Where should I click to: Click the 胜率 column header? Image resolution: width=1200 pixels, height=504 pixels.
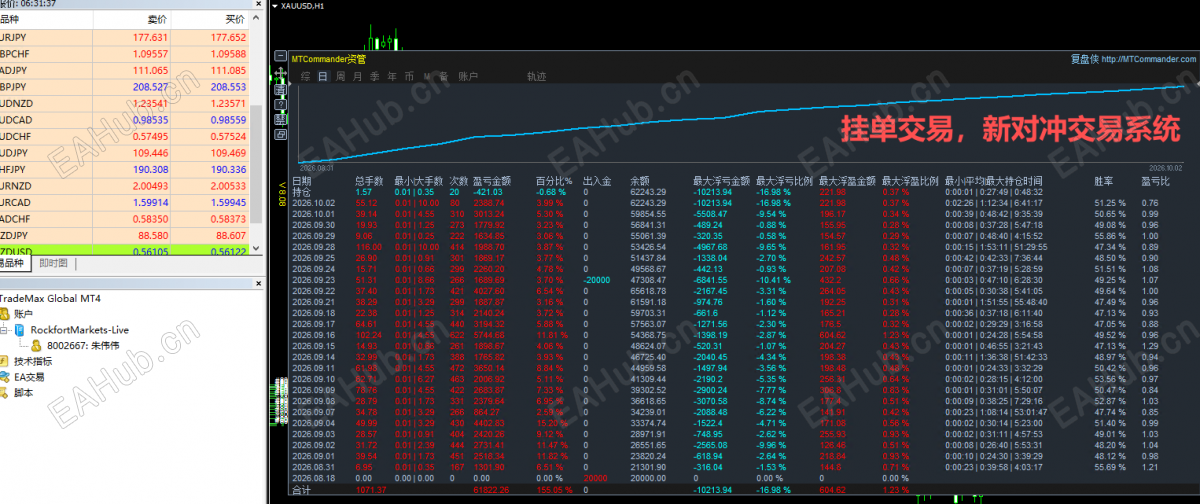click(1104, 181)
